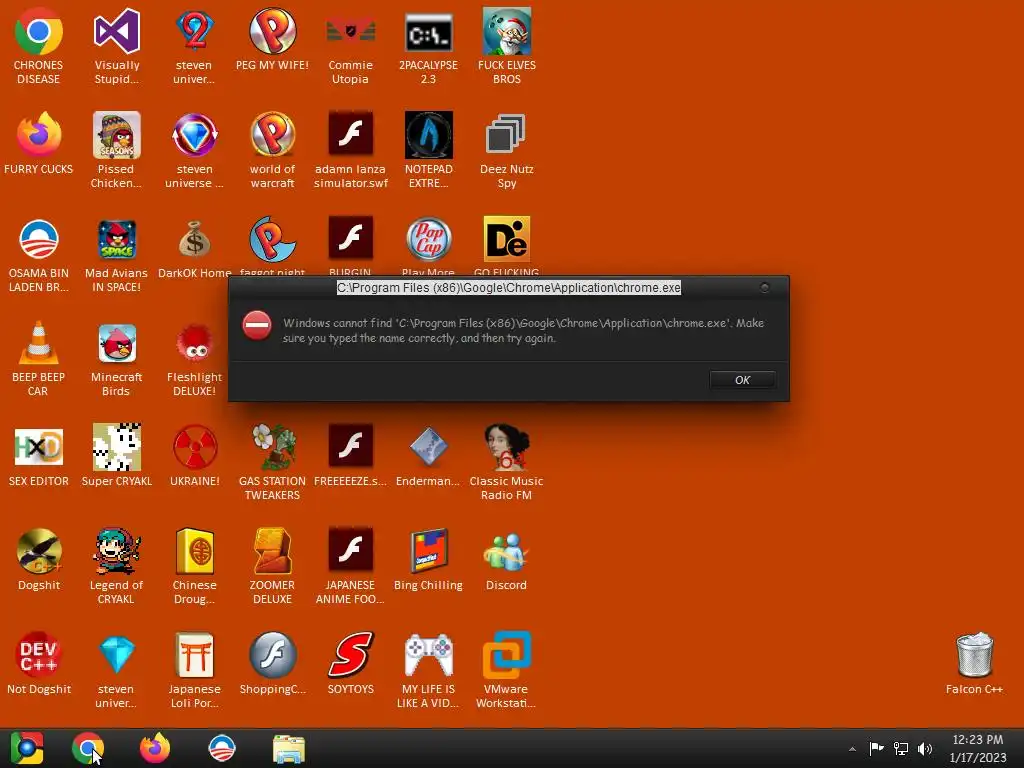Launch the BEEP BEEP CAR traffic cone icon
This screenshot has width=1024, height=768.
pos(39,358)
